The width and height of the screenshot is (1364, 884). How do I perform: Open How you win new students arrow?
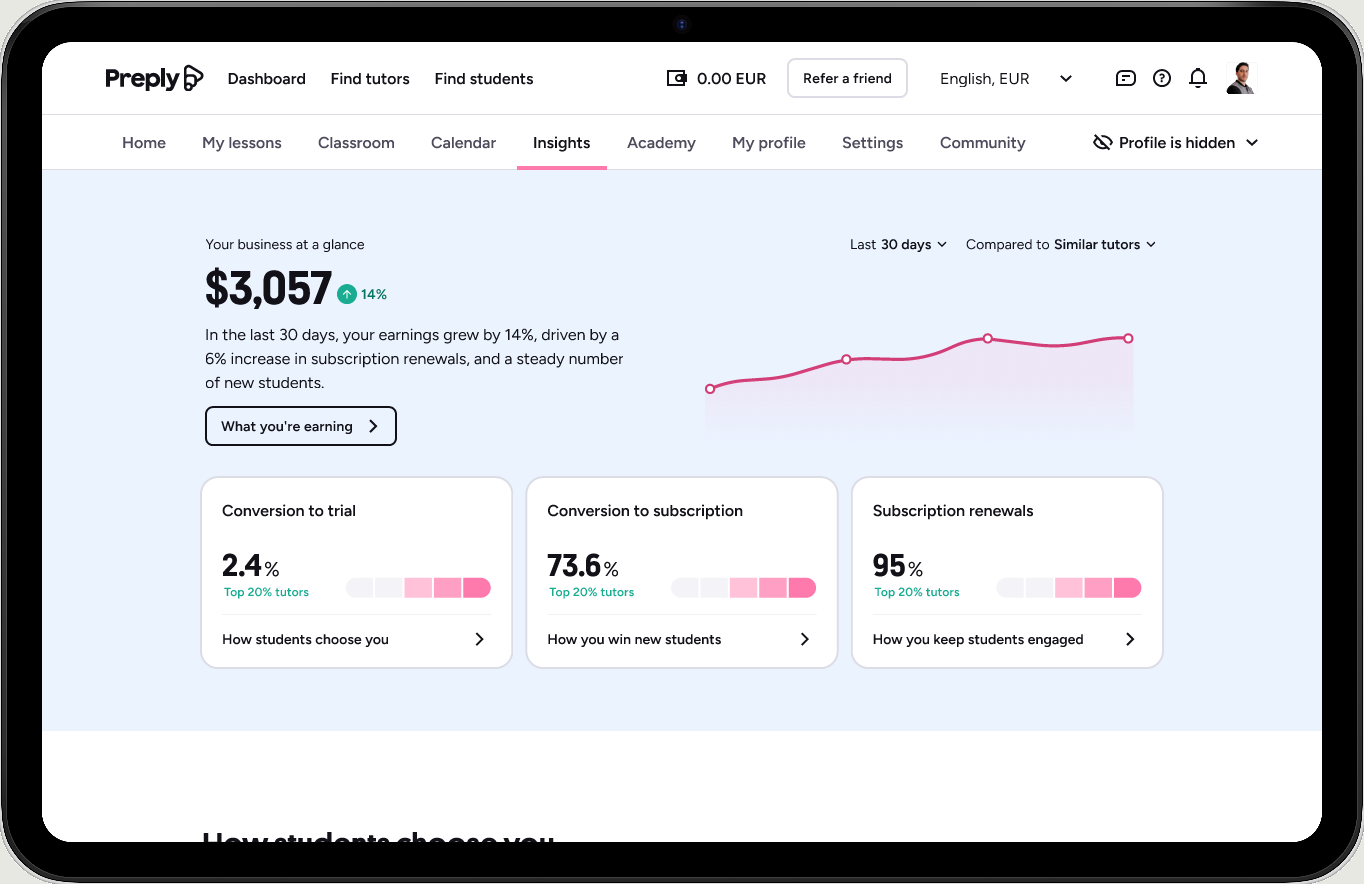[805, 639]
